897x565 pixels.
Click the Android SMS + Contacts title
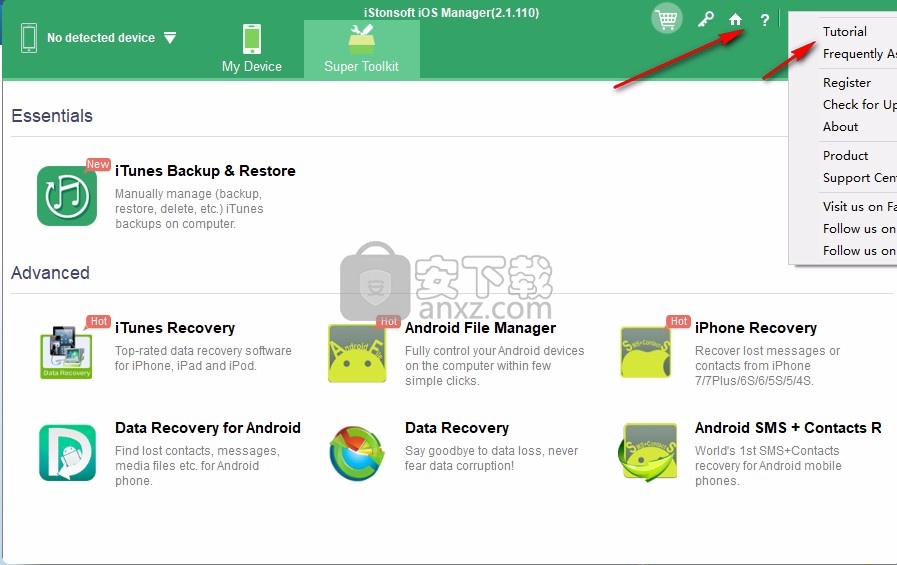[x=788, y=428]
